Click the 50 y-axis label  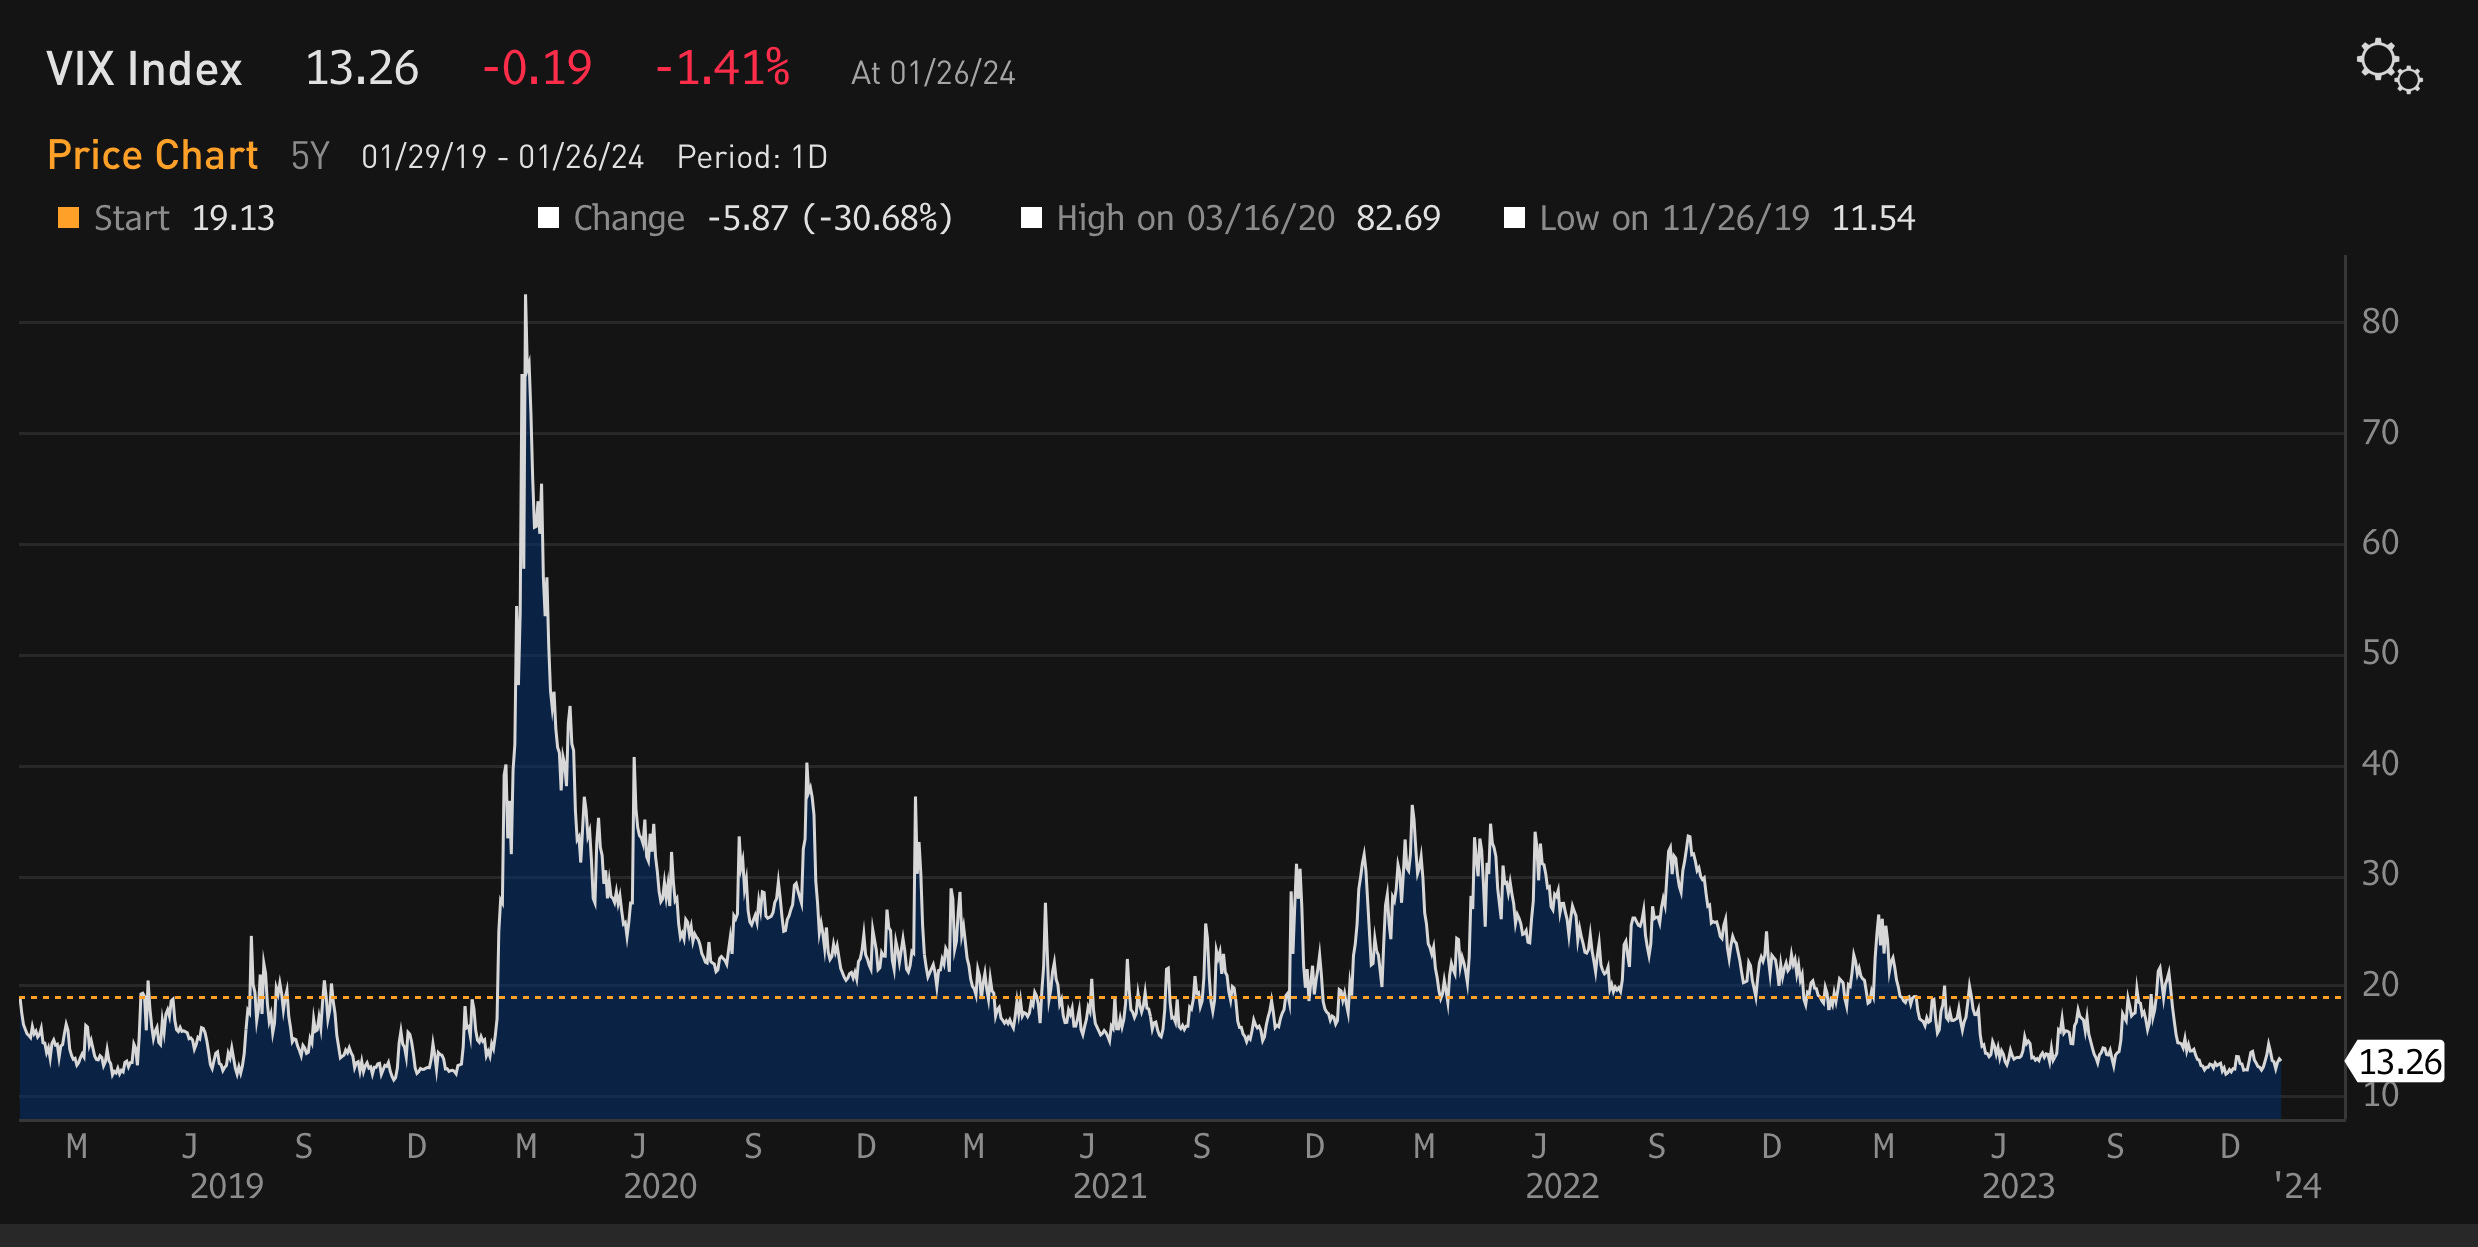[2380, 652]
